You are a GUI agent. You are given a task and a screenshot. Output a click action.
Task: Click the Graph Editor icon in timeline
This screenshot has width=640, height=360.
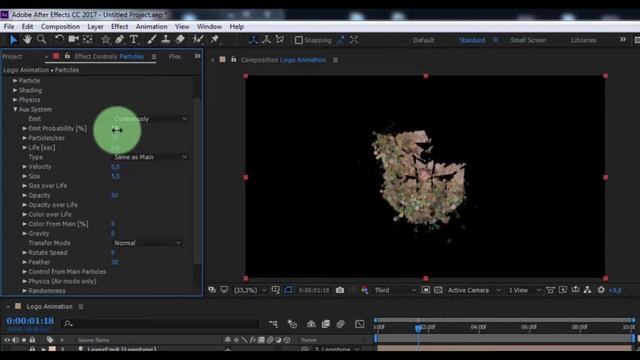[360, 324]
